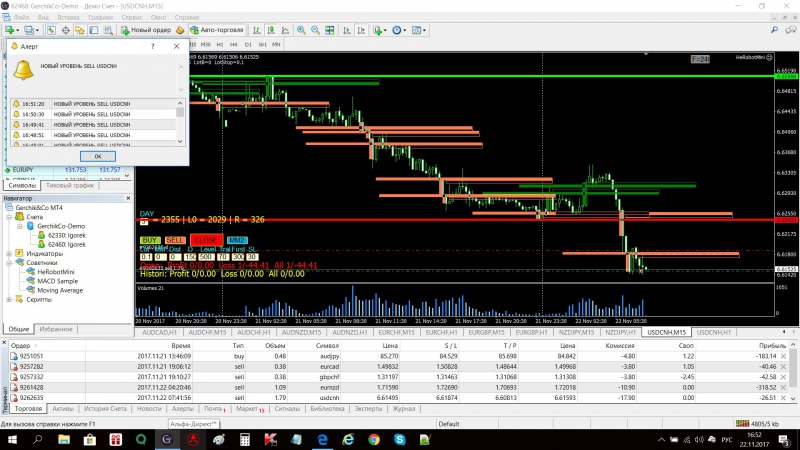Click the Zoom Out chart icon
The width and height of the screenshot is (800, 450).
pyautogui.click(x=315, y=31)
